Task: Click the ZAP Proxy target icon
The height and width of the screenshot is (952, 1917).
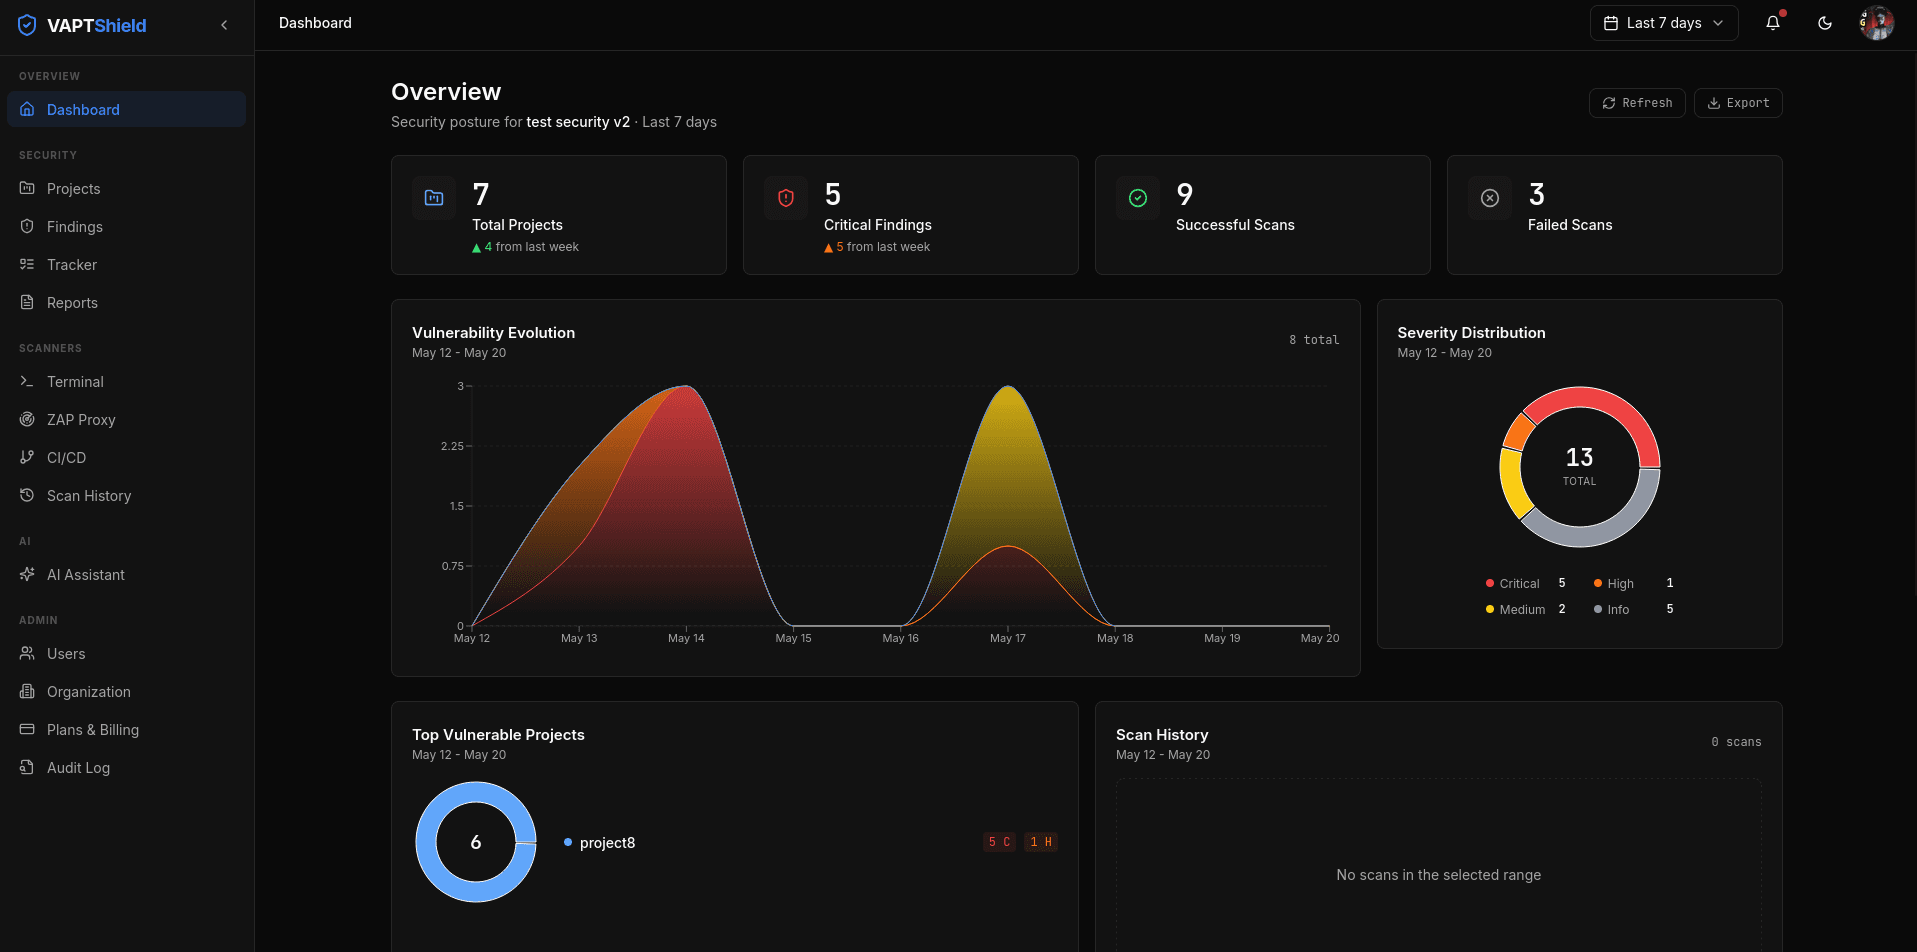Action: (27, 419)
